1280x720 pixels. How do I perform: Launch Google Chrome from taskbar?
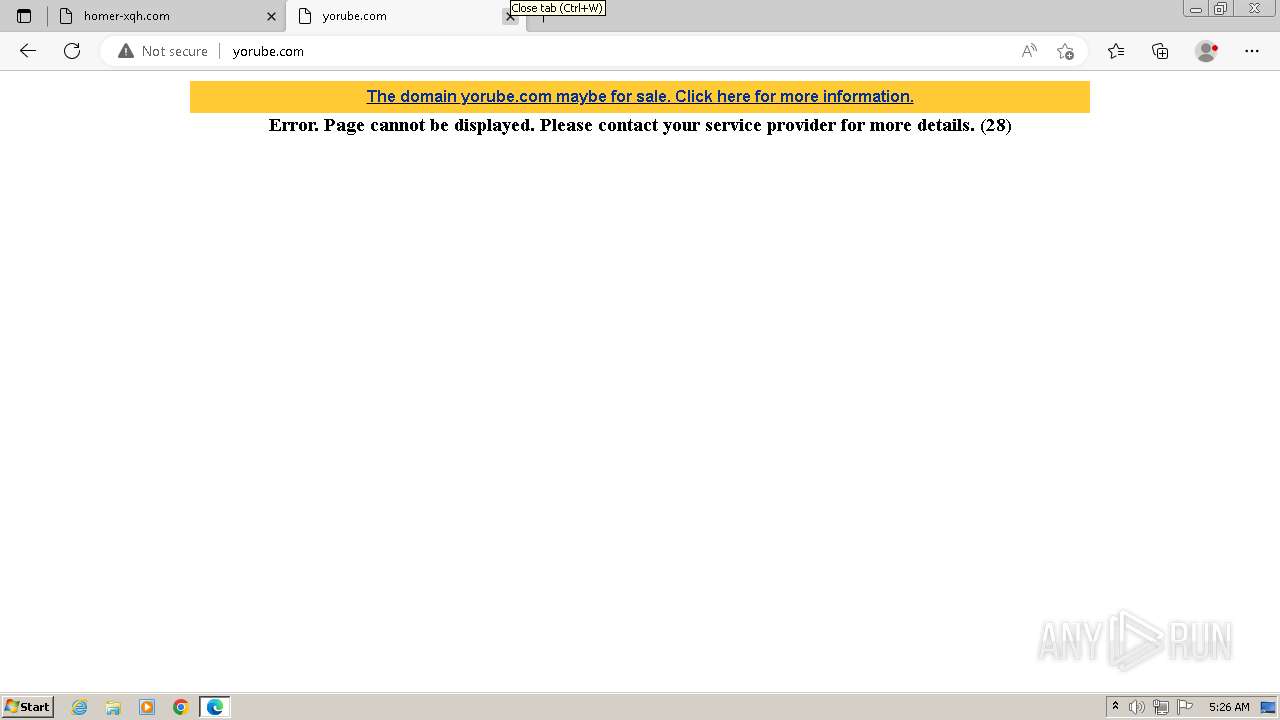[181, 707]
